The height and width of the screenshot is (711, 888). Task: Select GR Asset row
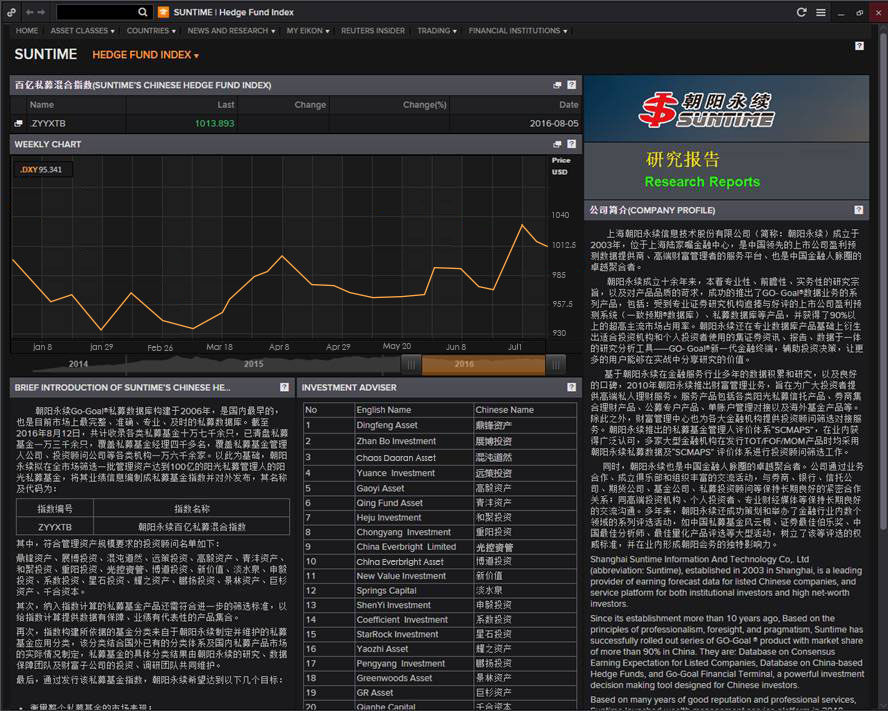(440, 692)
